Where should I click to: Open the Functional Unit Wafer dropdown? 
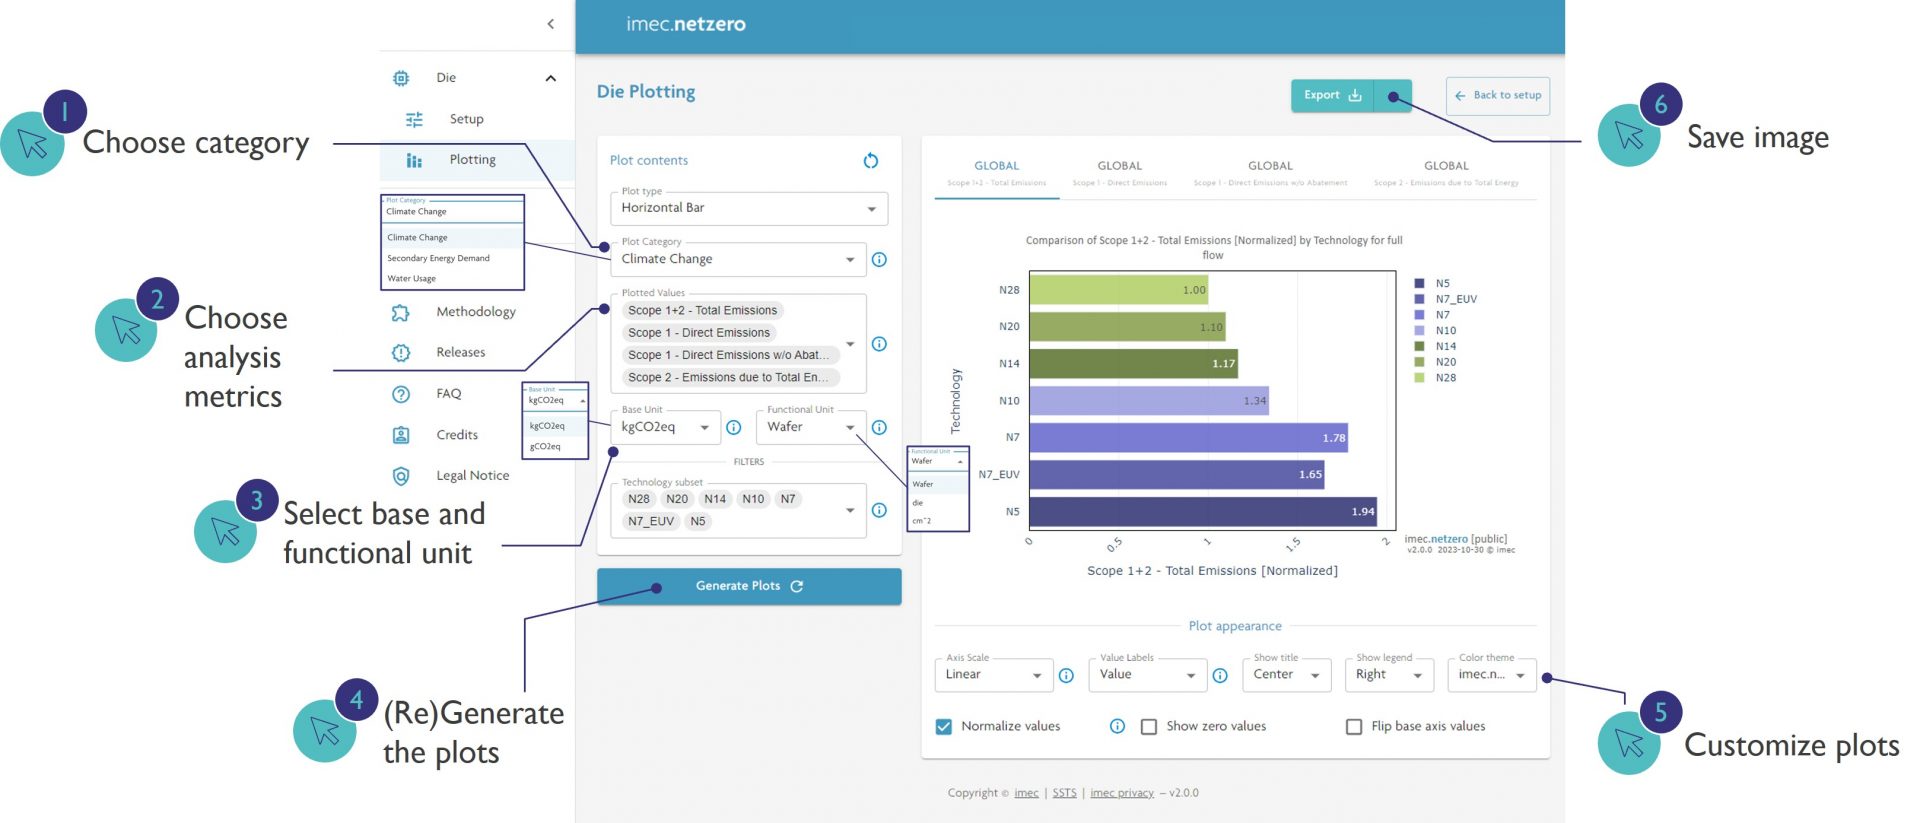tap(810, 428)
